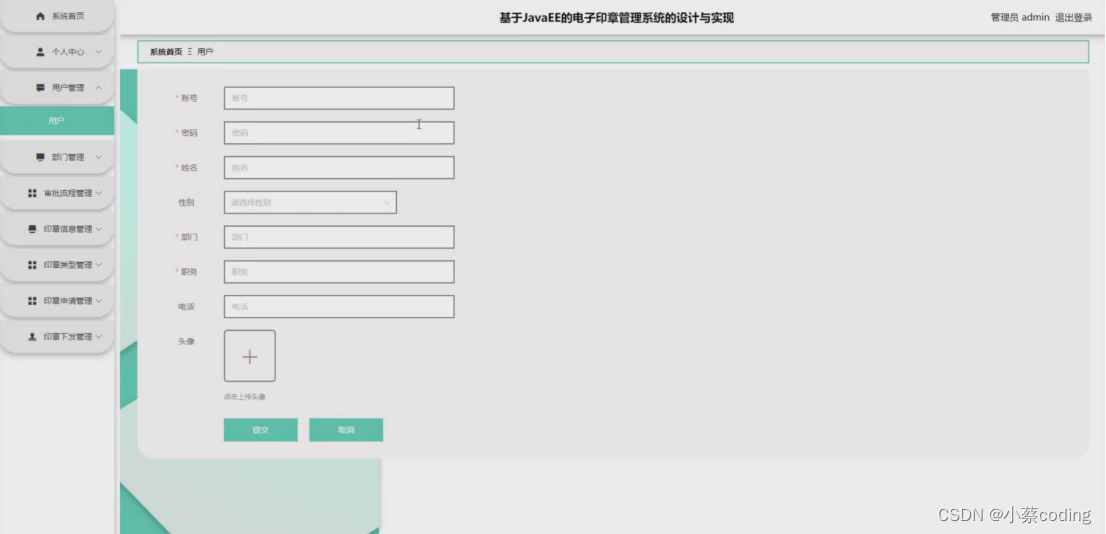Viewport: 1106px width, 534px height.
Task: Focus the 职务 input field
Action: (339, 272)
